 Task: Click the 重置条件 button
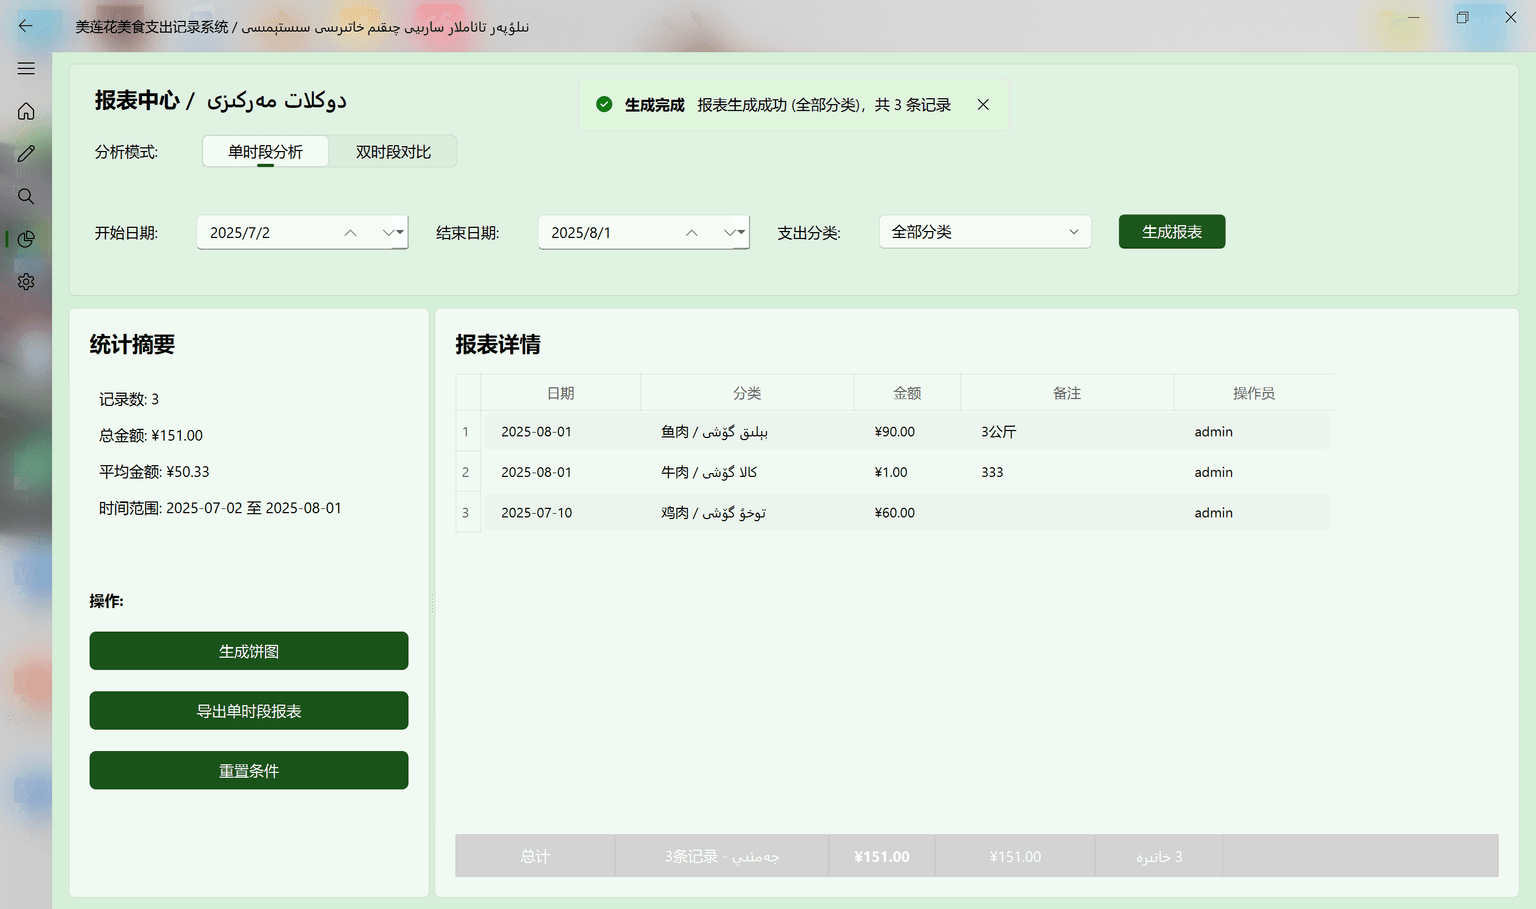[x=249, y=771]
